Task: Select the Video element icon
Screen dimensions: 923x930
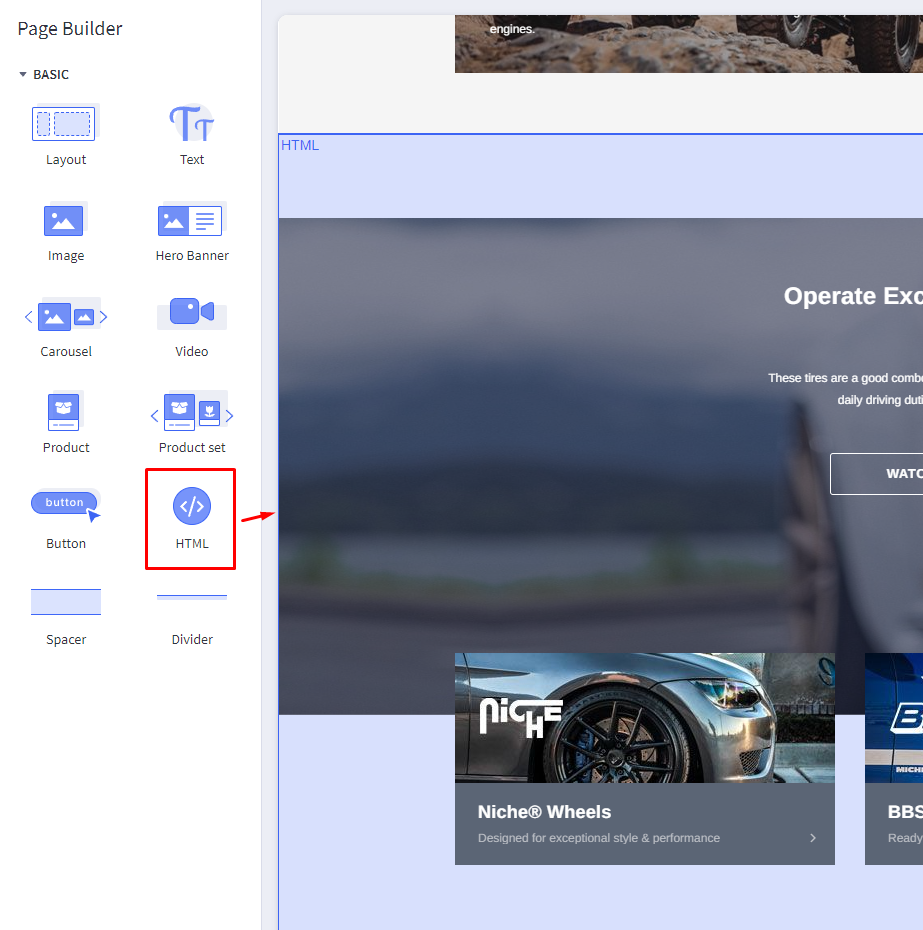Action: click(192, 313)
